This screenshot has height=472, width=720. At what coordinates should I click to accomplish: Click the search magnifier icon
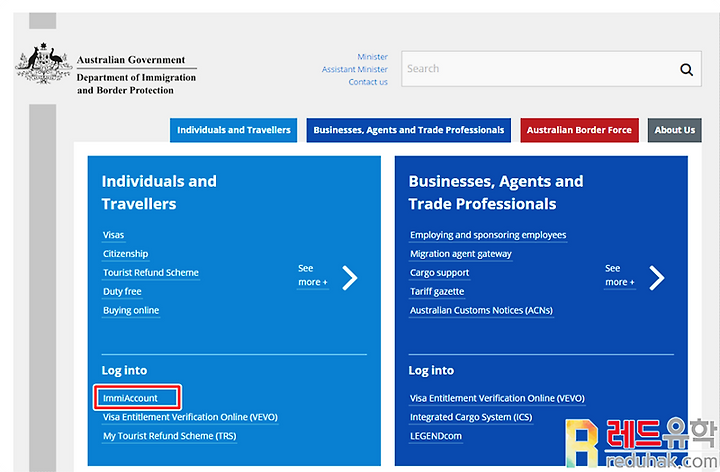686,69
